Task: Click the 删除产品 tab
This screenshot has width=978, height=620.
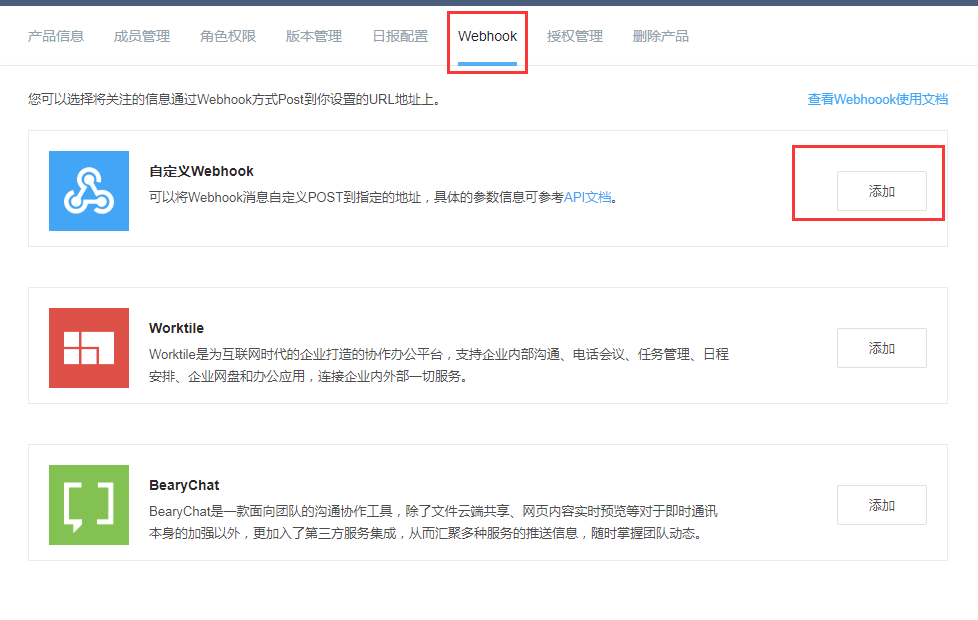Action: point(661,35)
